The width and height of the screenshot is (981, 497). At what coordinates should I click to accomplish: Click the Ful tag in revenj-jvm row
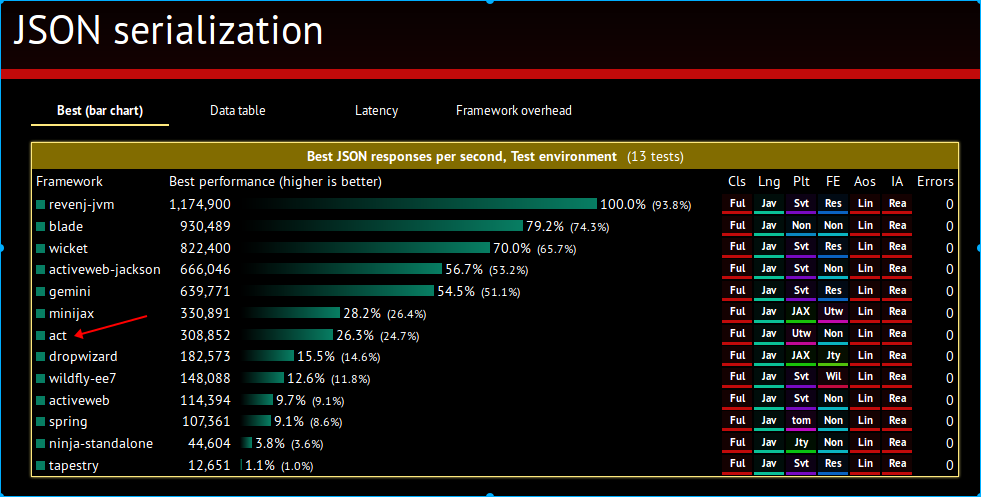738,204
